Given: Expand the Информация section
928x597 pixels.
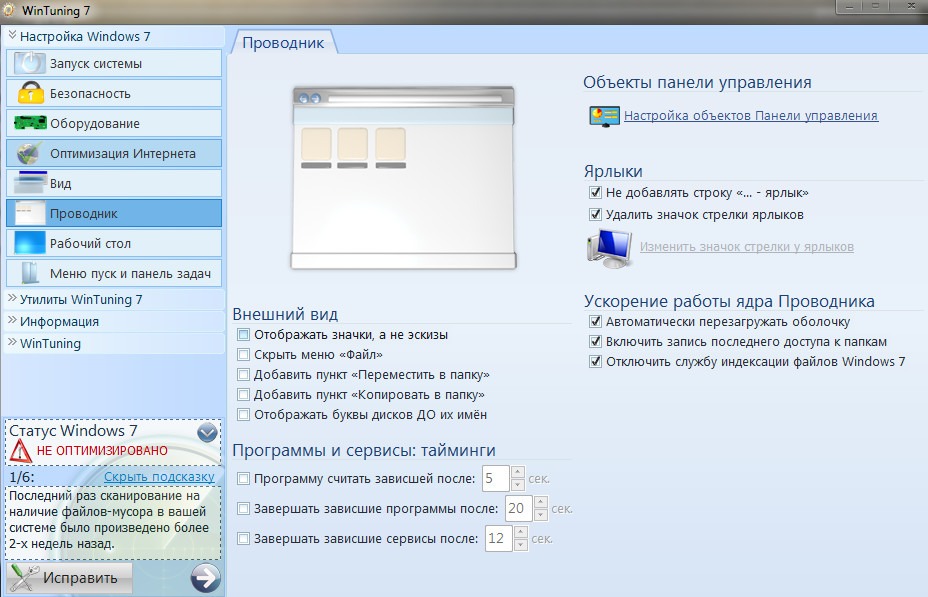Looking at the screenshot, I should 12,321.
